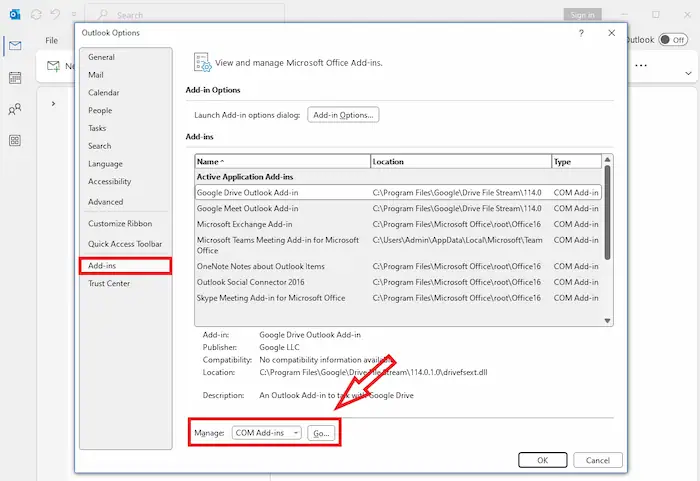Select OneNote Notes about Outlook Items row

click(398, 266)
